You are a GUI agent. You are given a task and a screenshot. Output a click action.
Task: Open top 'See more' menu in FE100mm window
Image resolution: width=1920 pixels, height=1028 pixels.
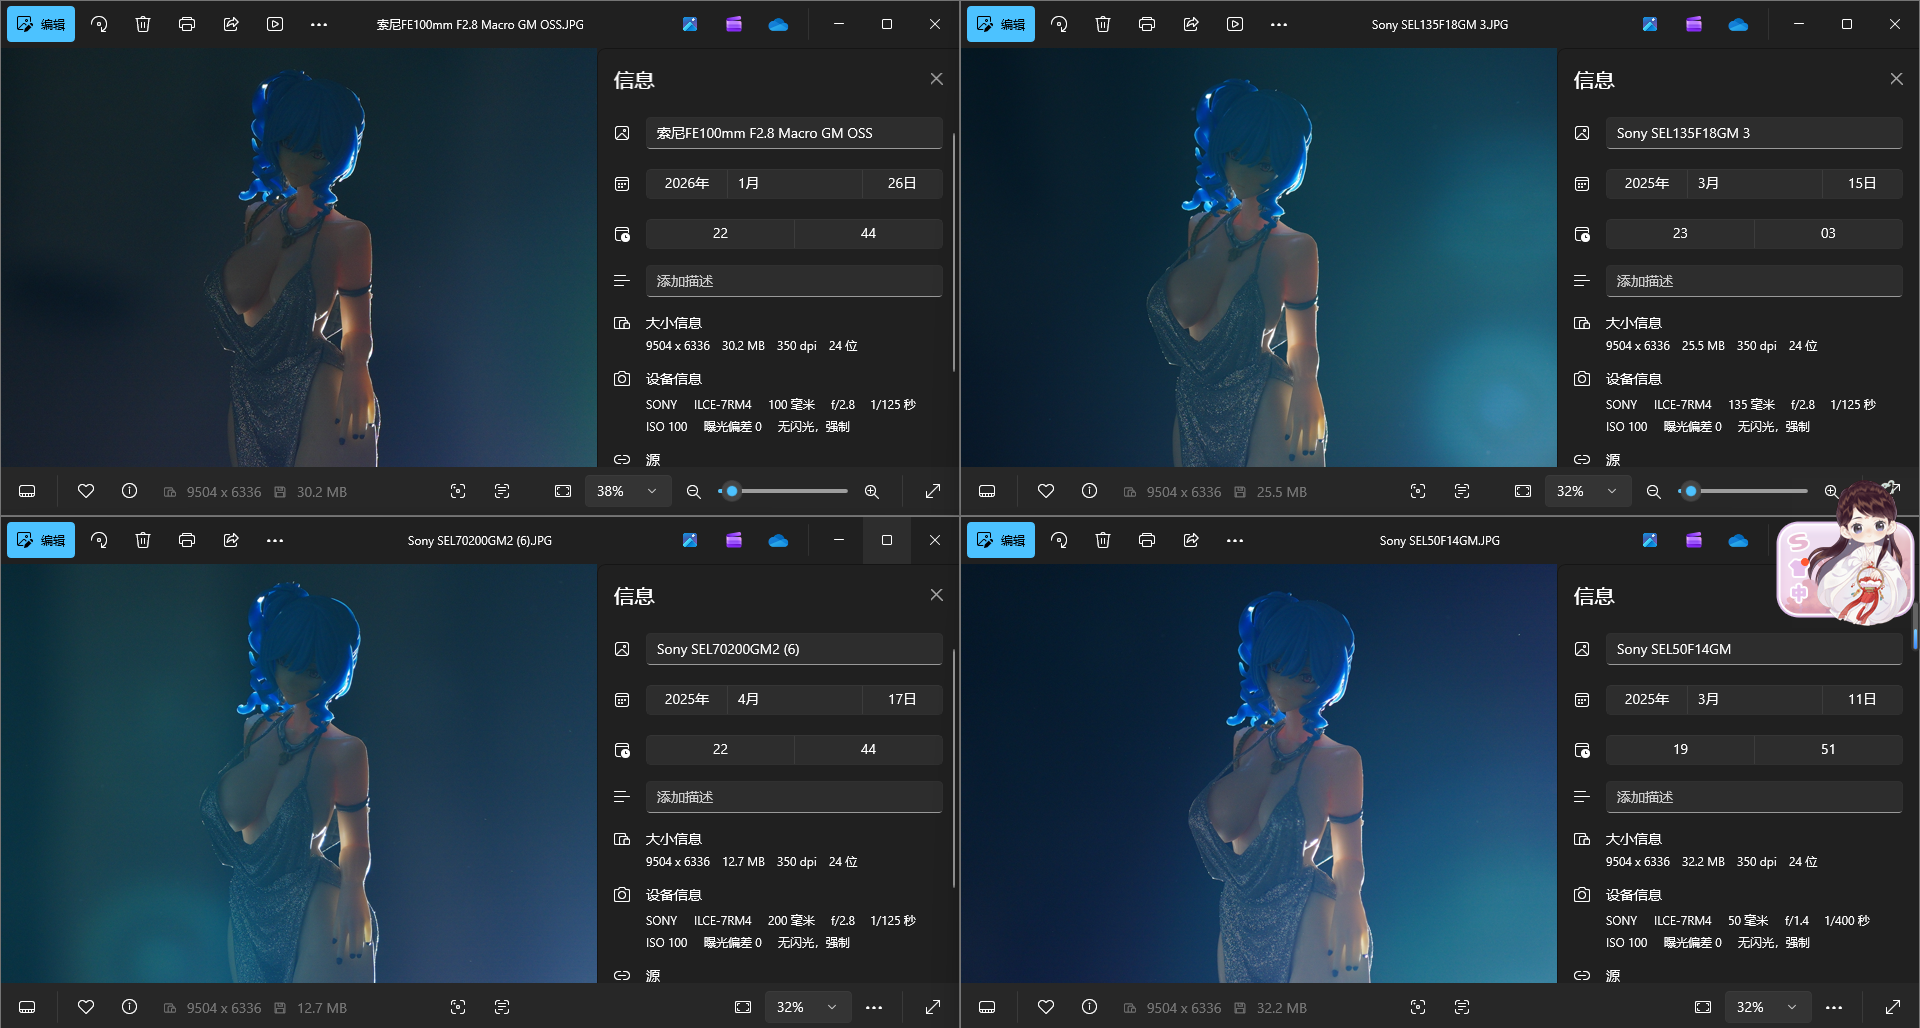coord(319,24)
